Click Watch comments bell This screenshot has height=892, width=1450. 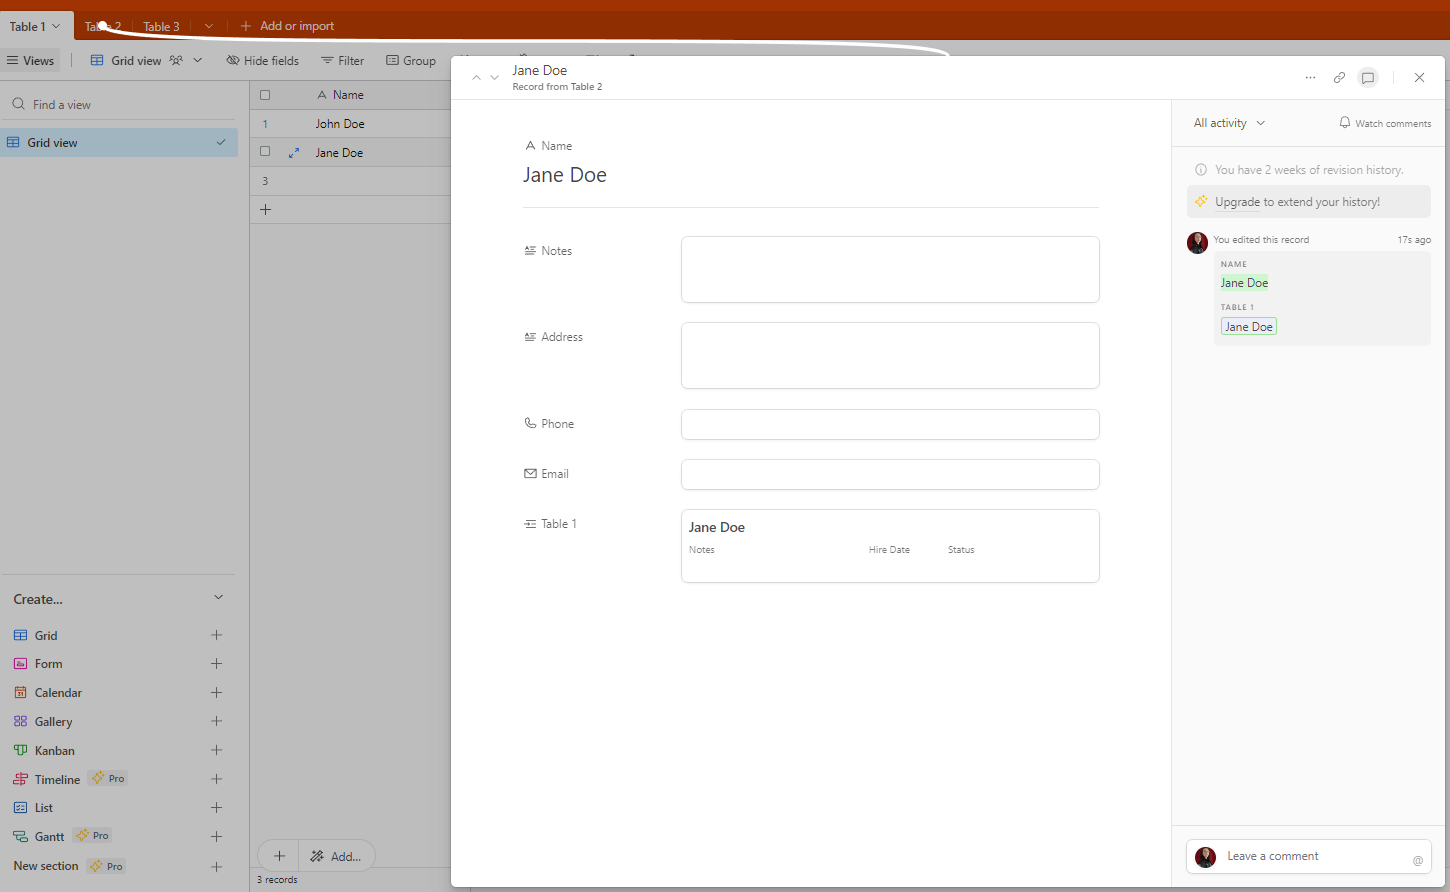click(x=1385, y=123)
